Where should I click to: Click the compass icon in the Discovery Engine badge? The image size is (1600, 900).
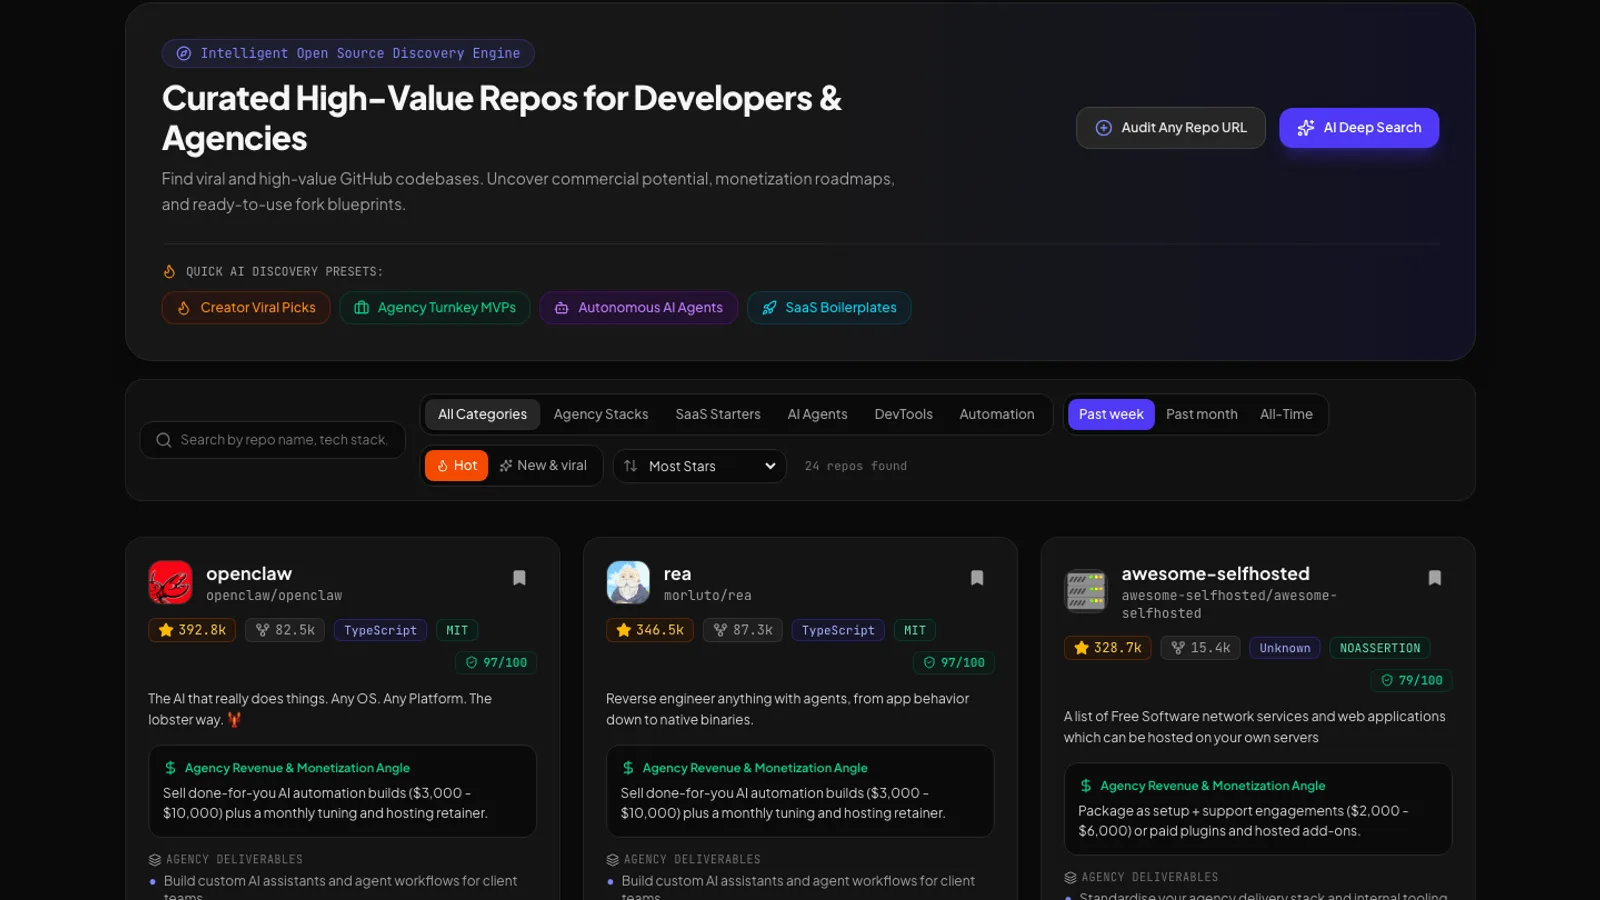pos(184,54)
